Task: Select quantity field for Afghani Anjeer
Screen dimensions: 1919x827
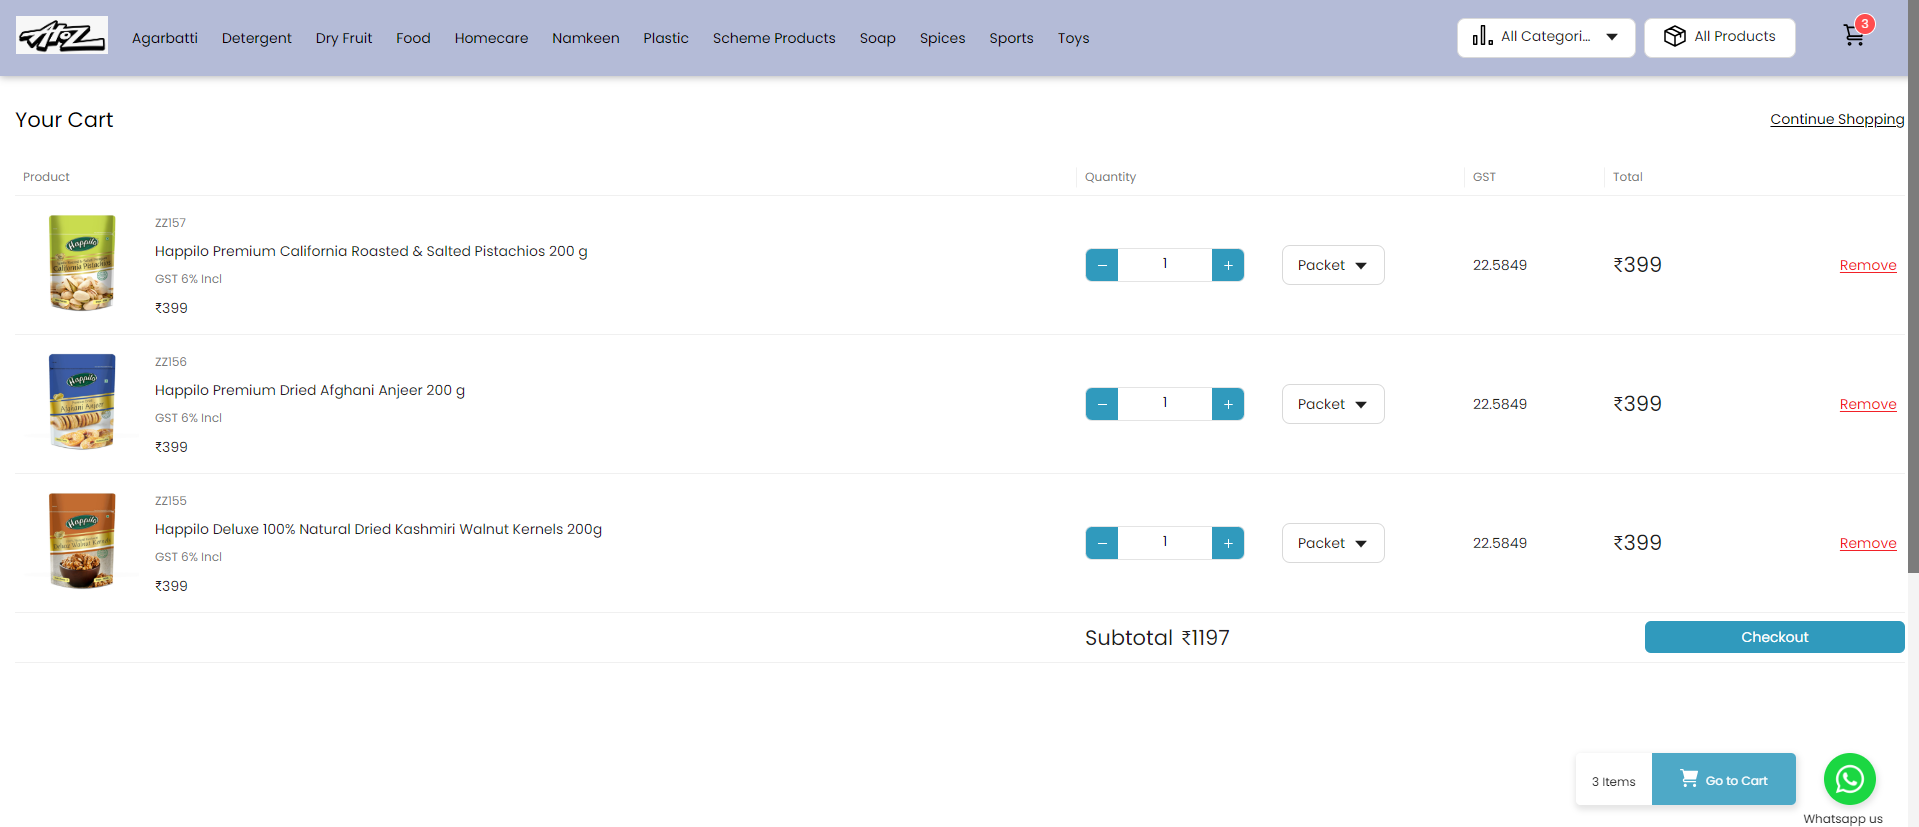Action: tap(1165, 404)
